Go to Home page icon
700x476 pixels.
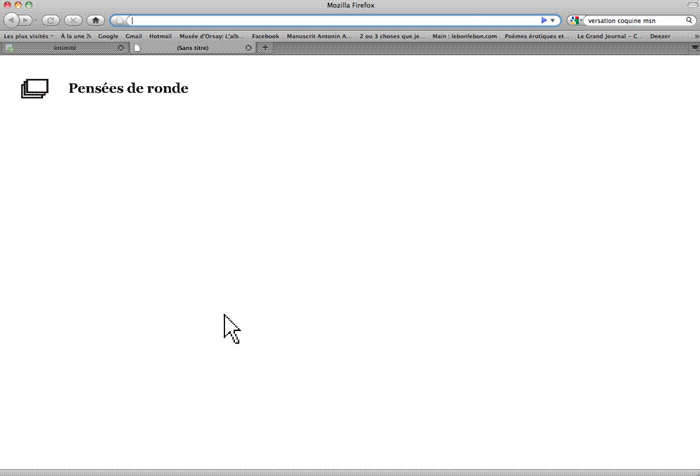(96, 20)
